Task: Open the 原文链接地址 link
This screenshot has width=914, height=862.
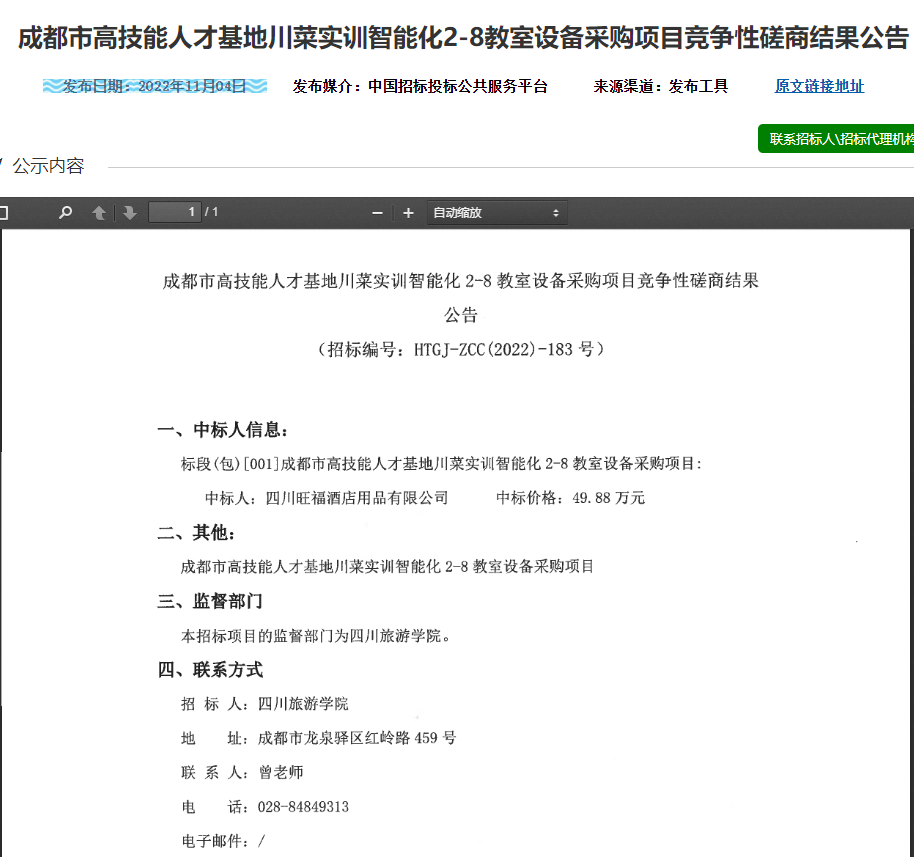Action: pos(819,86)
